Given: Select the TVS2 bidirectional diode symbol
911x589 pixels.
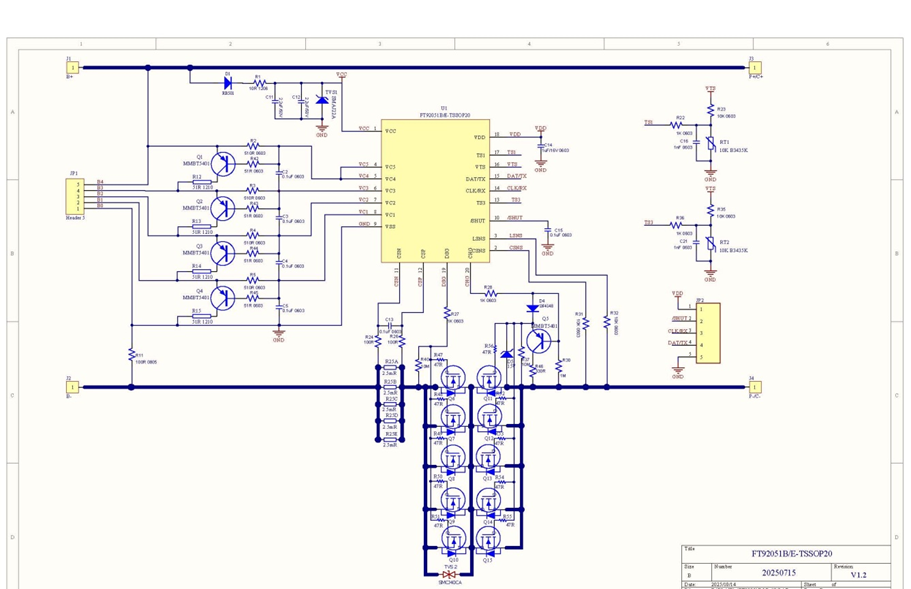Looking at the screenshot, I should pyautogui.click(x=449, y=574).
